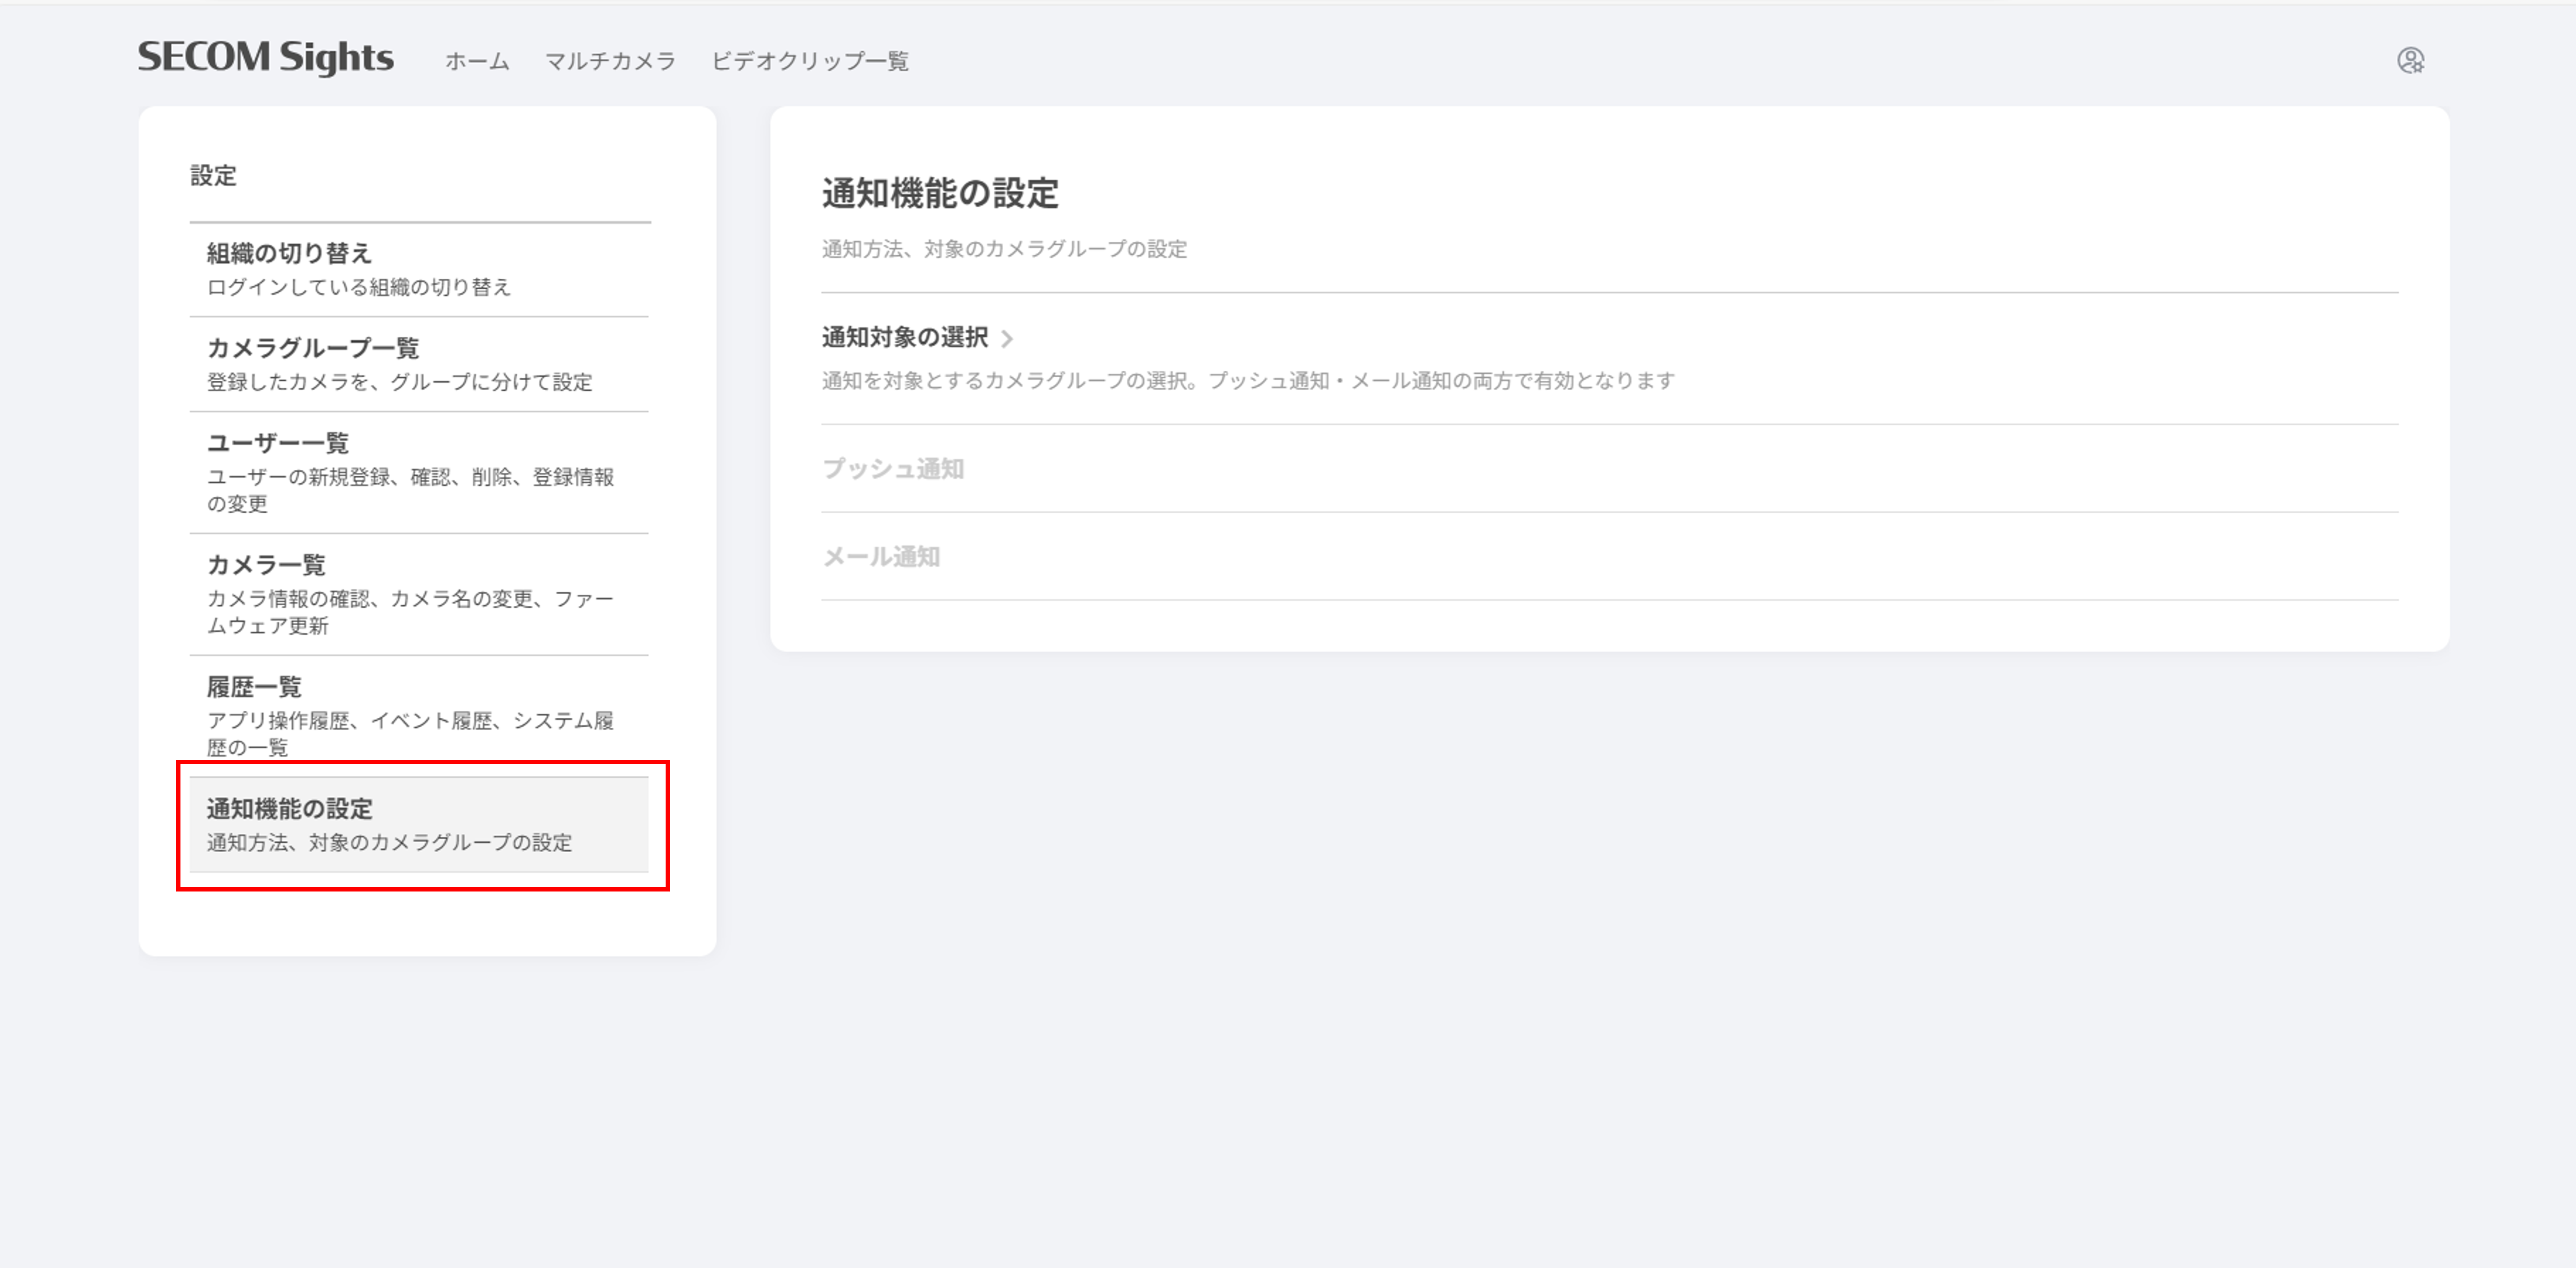Click the 設定 sidebar header text
This screenshot has width=2576, height=1268.
coord(213,176)
